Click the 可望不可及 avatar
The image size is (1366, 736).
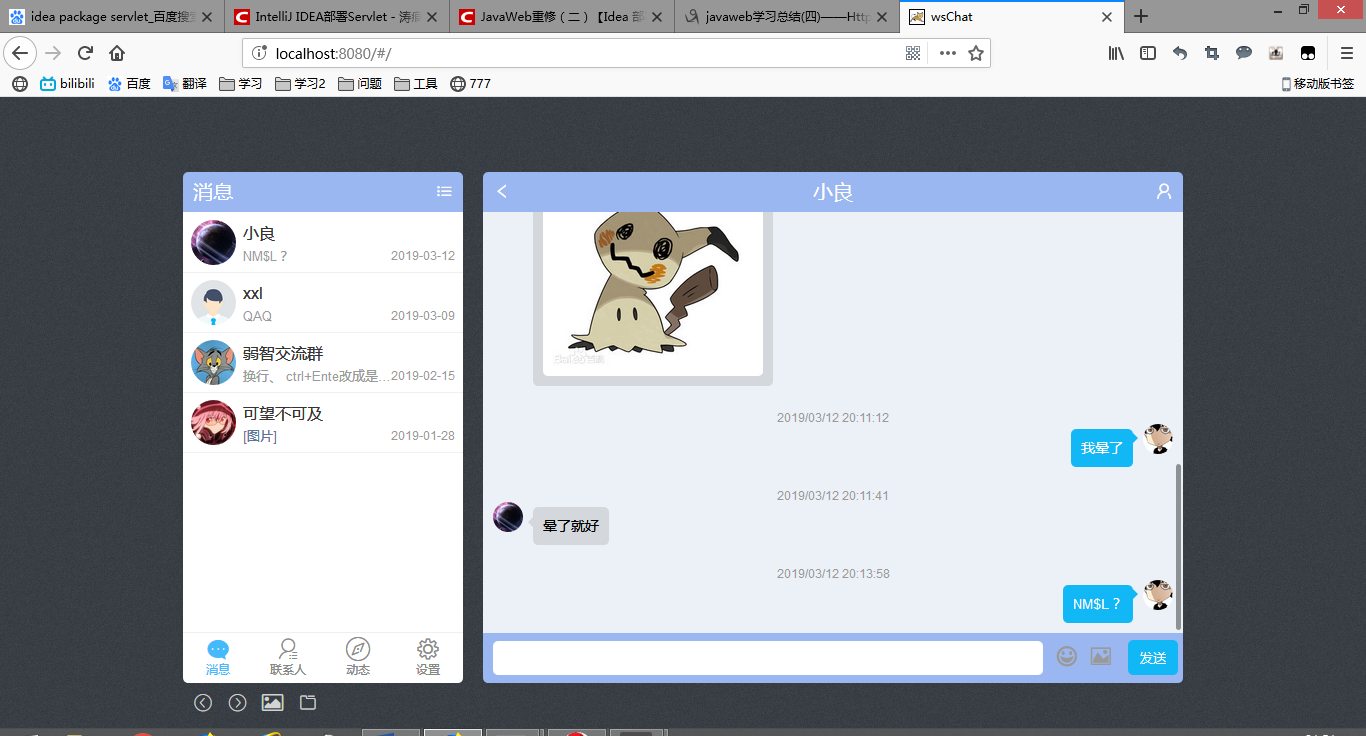tap(213, 422)
